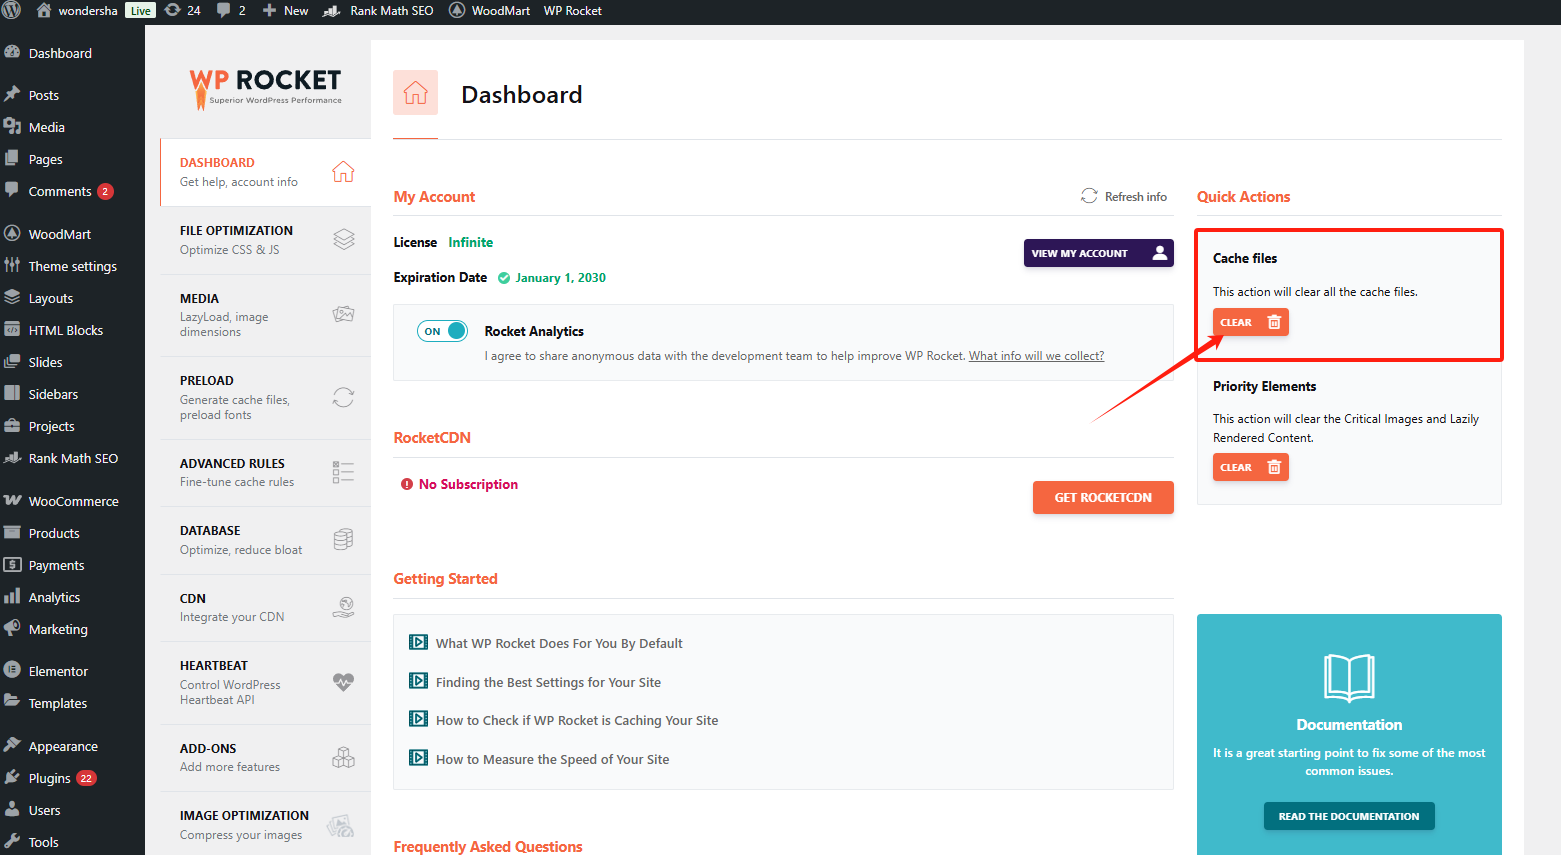Click the updates counter icon in admin bar

pyautogui.click(x=182, y=11)
